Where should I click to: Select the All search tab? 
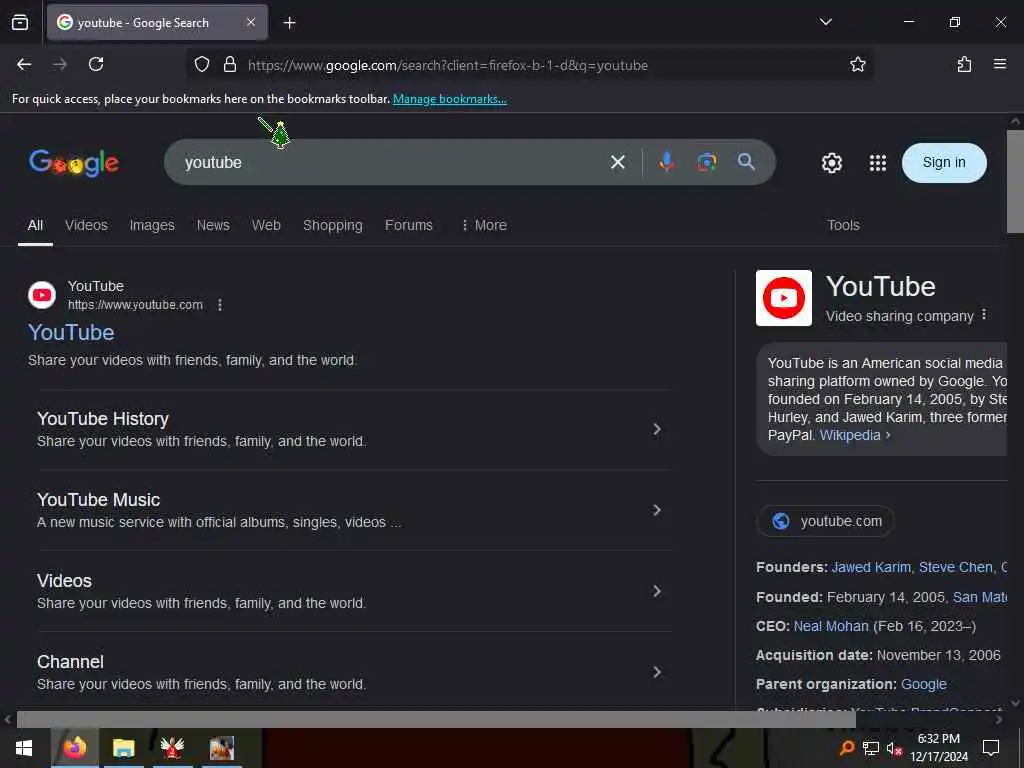tap(35, 225)
